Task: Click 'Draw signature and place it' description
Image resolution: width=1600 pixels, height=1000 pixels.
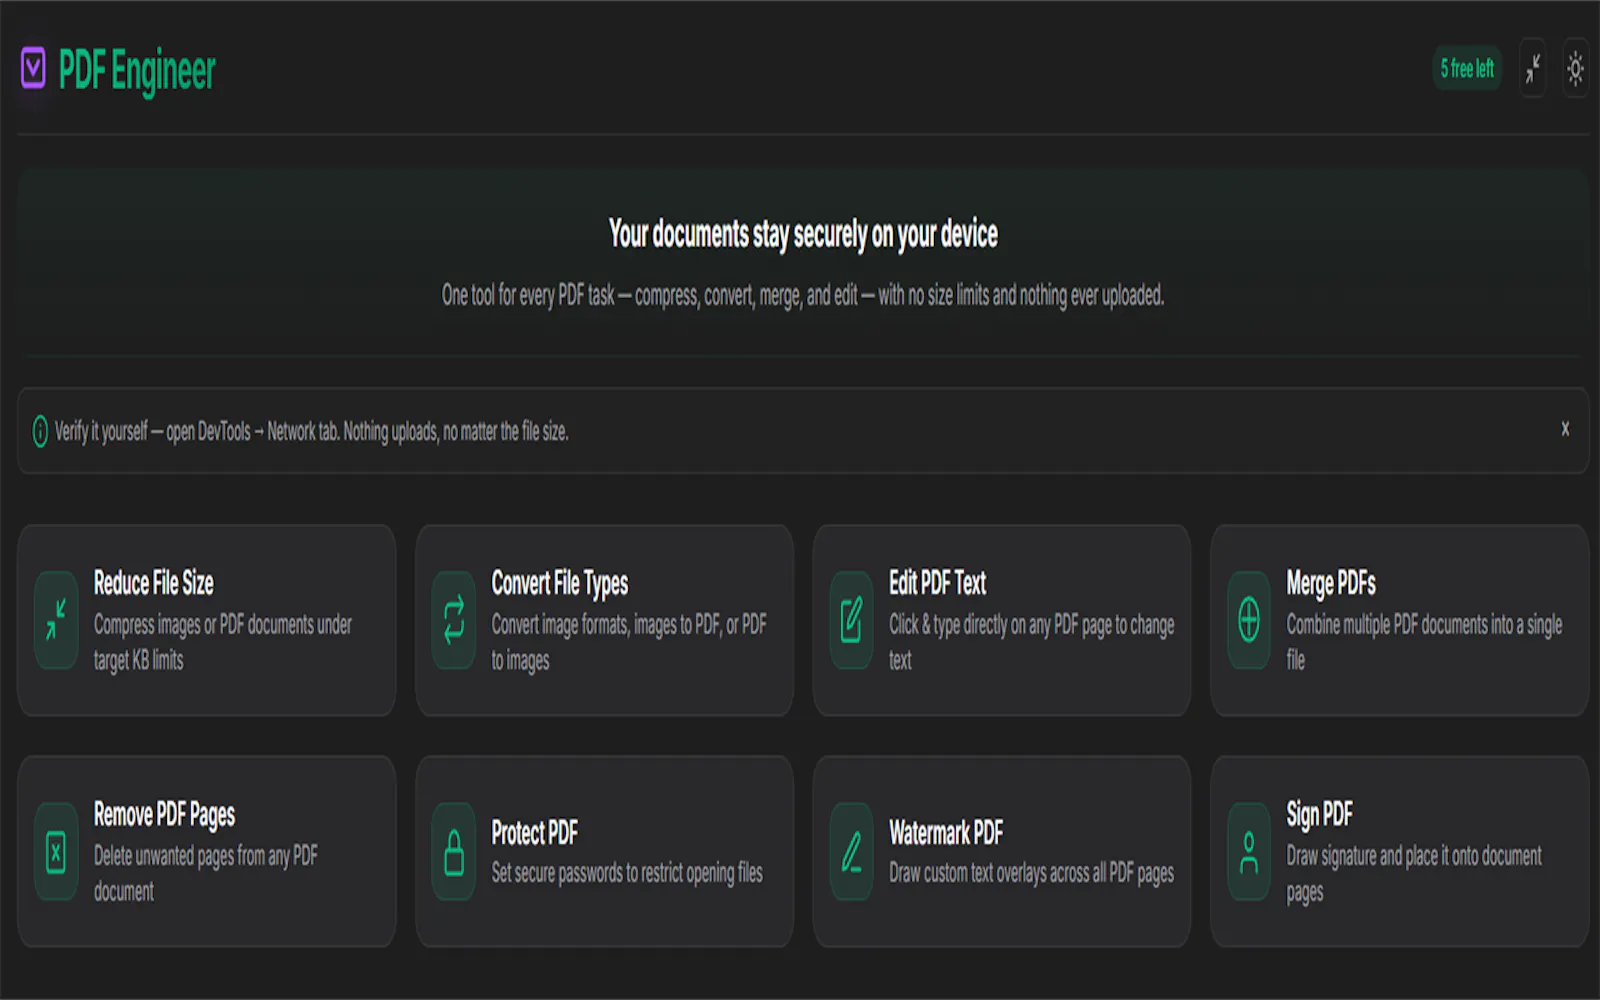Action: click(x=1414, y=873)
